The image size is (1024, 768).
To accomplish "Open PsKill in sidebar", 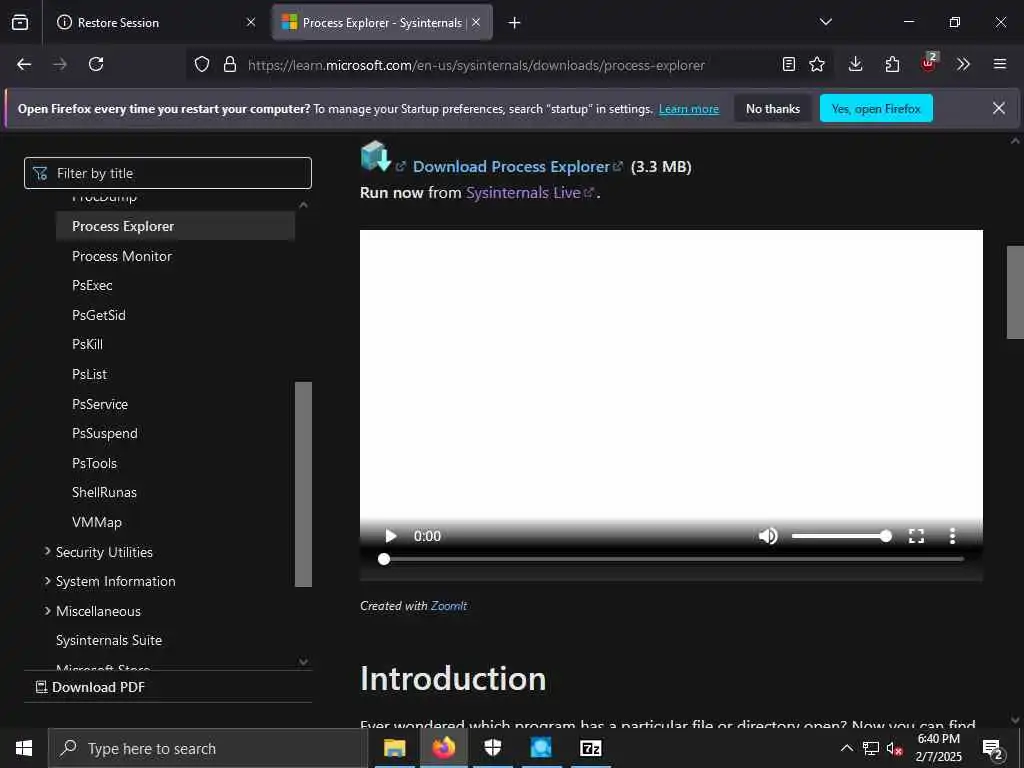I will (88, 344).
